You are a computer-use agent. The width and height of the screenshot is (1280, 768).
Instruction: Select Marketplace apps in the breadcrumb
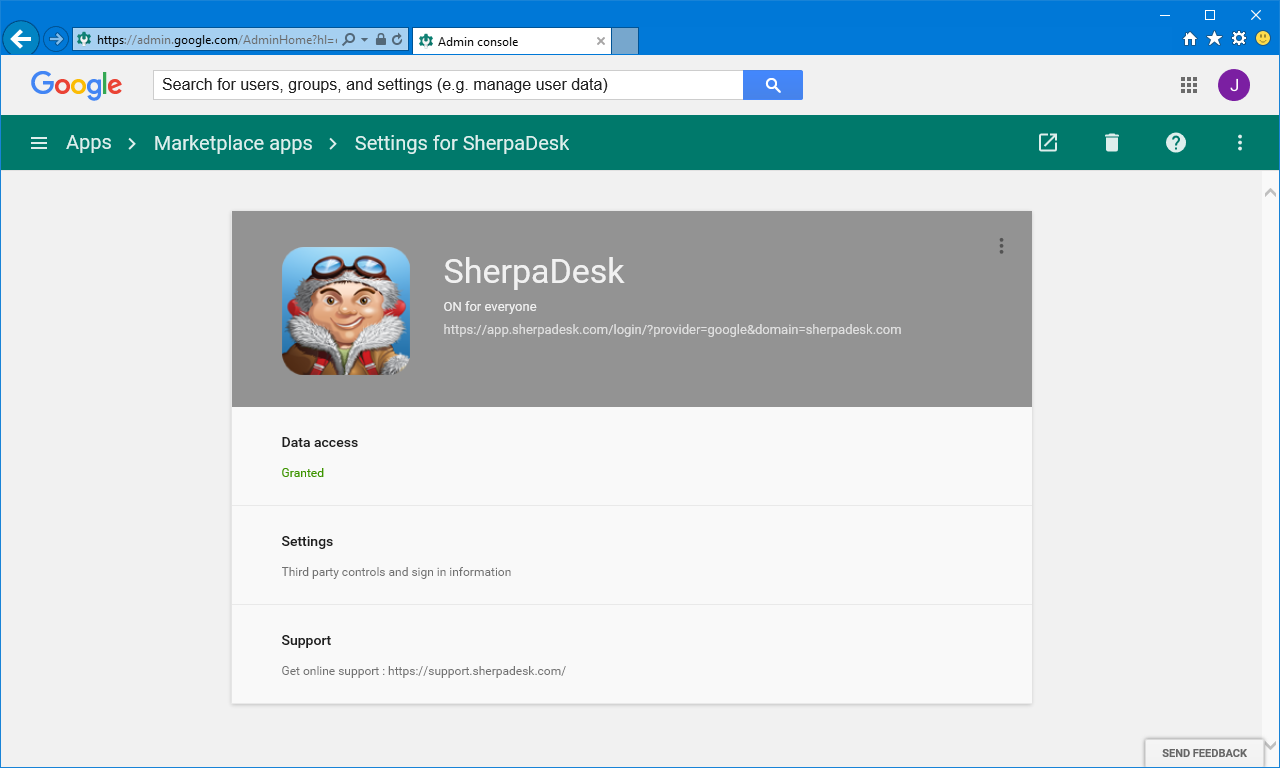click(233, 142)
